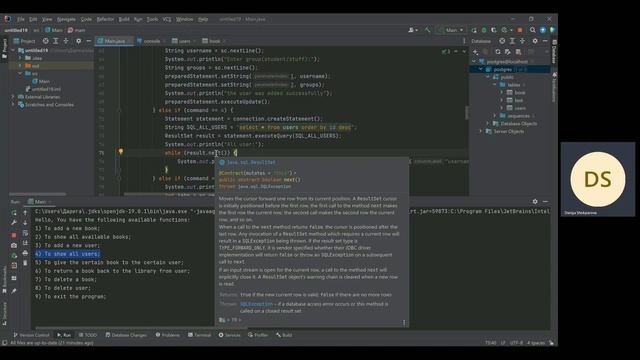Open the Services tool window
The height and width of the screenshot is (360, 640).
point(230,335)
